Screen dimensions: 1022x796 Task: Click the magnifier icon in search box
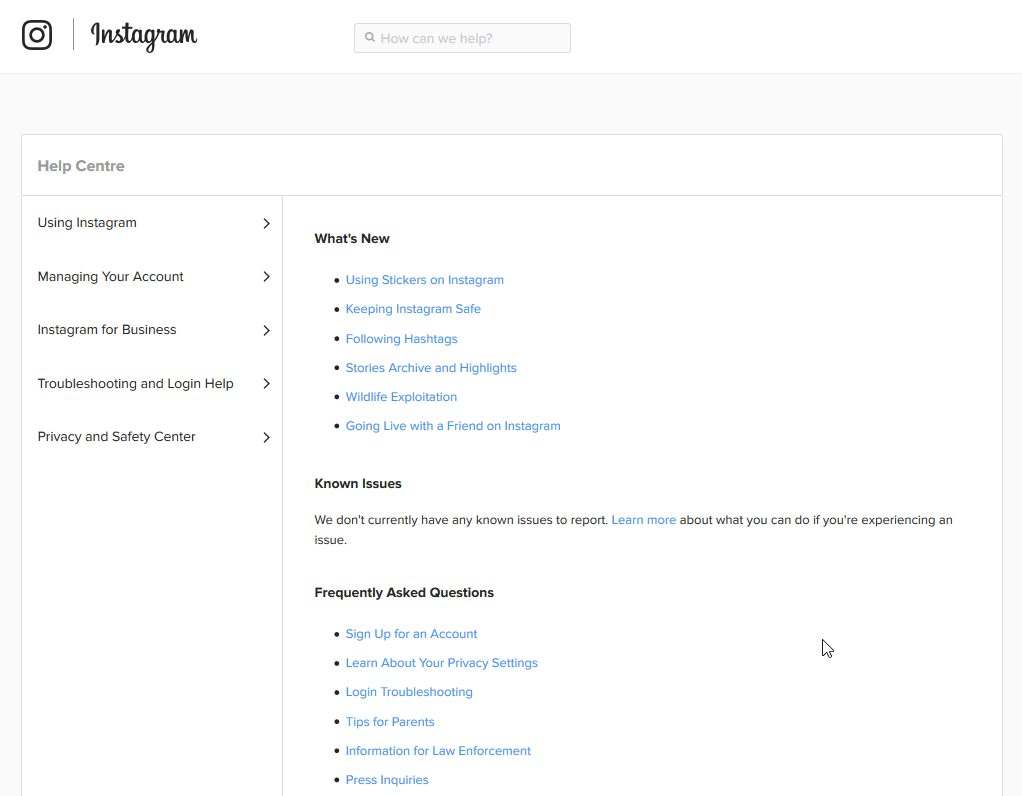point(370,38)
